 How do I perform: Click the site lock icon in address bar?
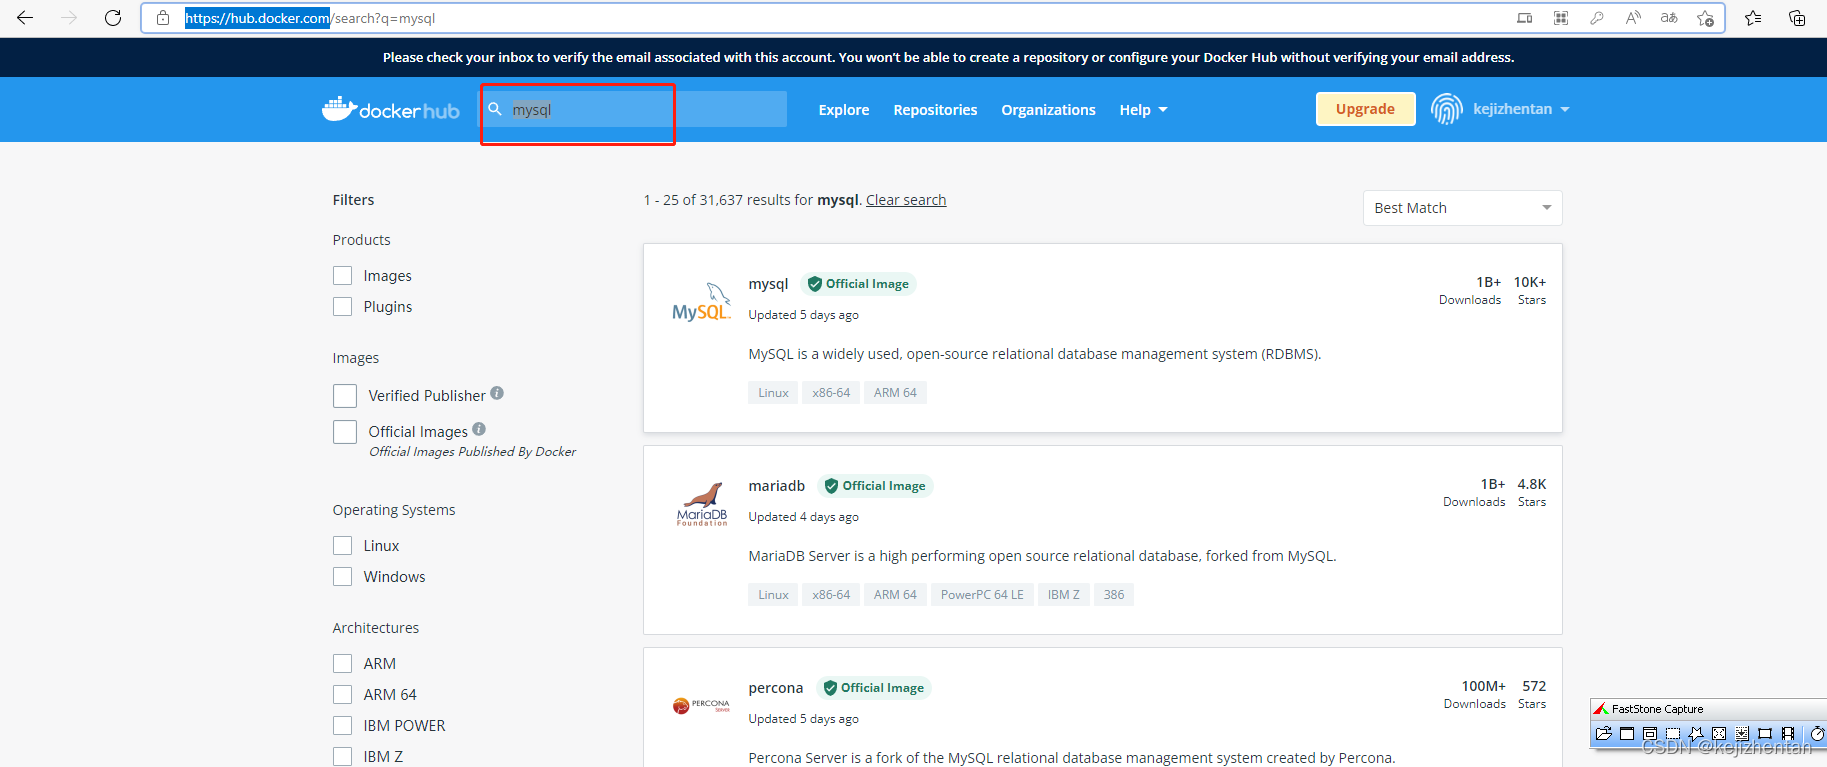163,18
